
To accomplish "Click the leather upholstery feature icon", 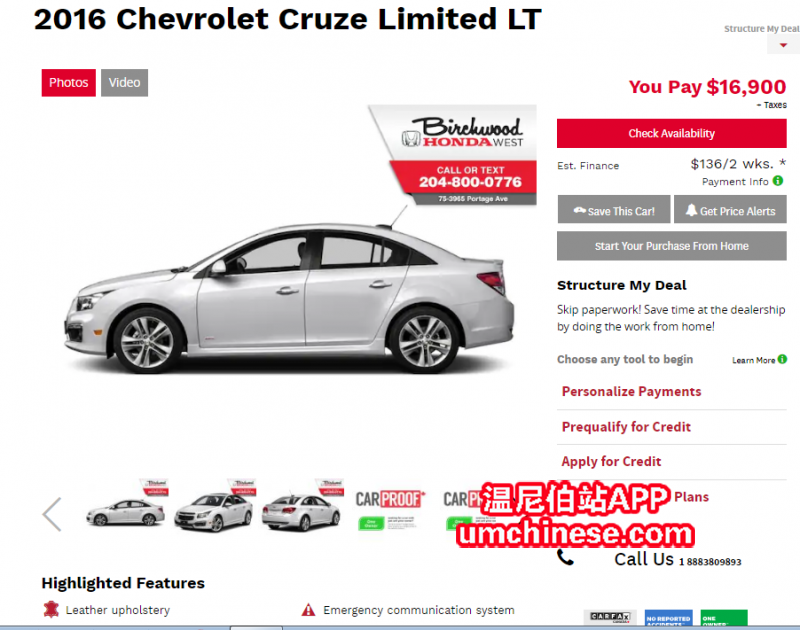I will click(x=51, y=609).
